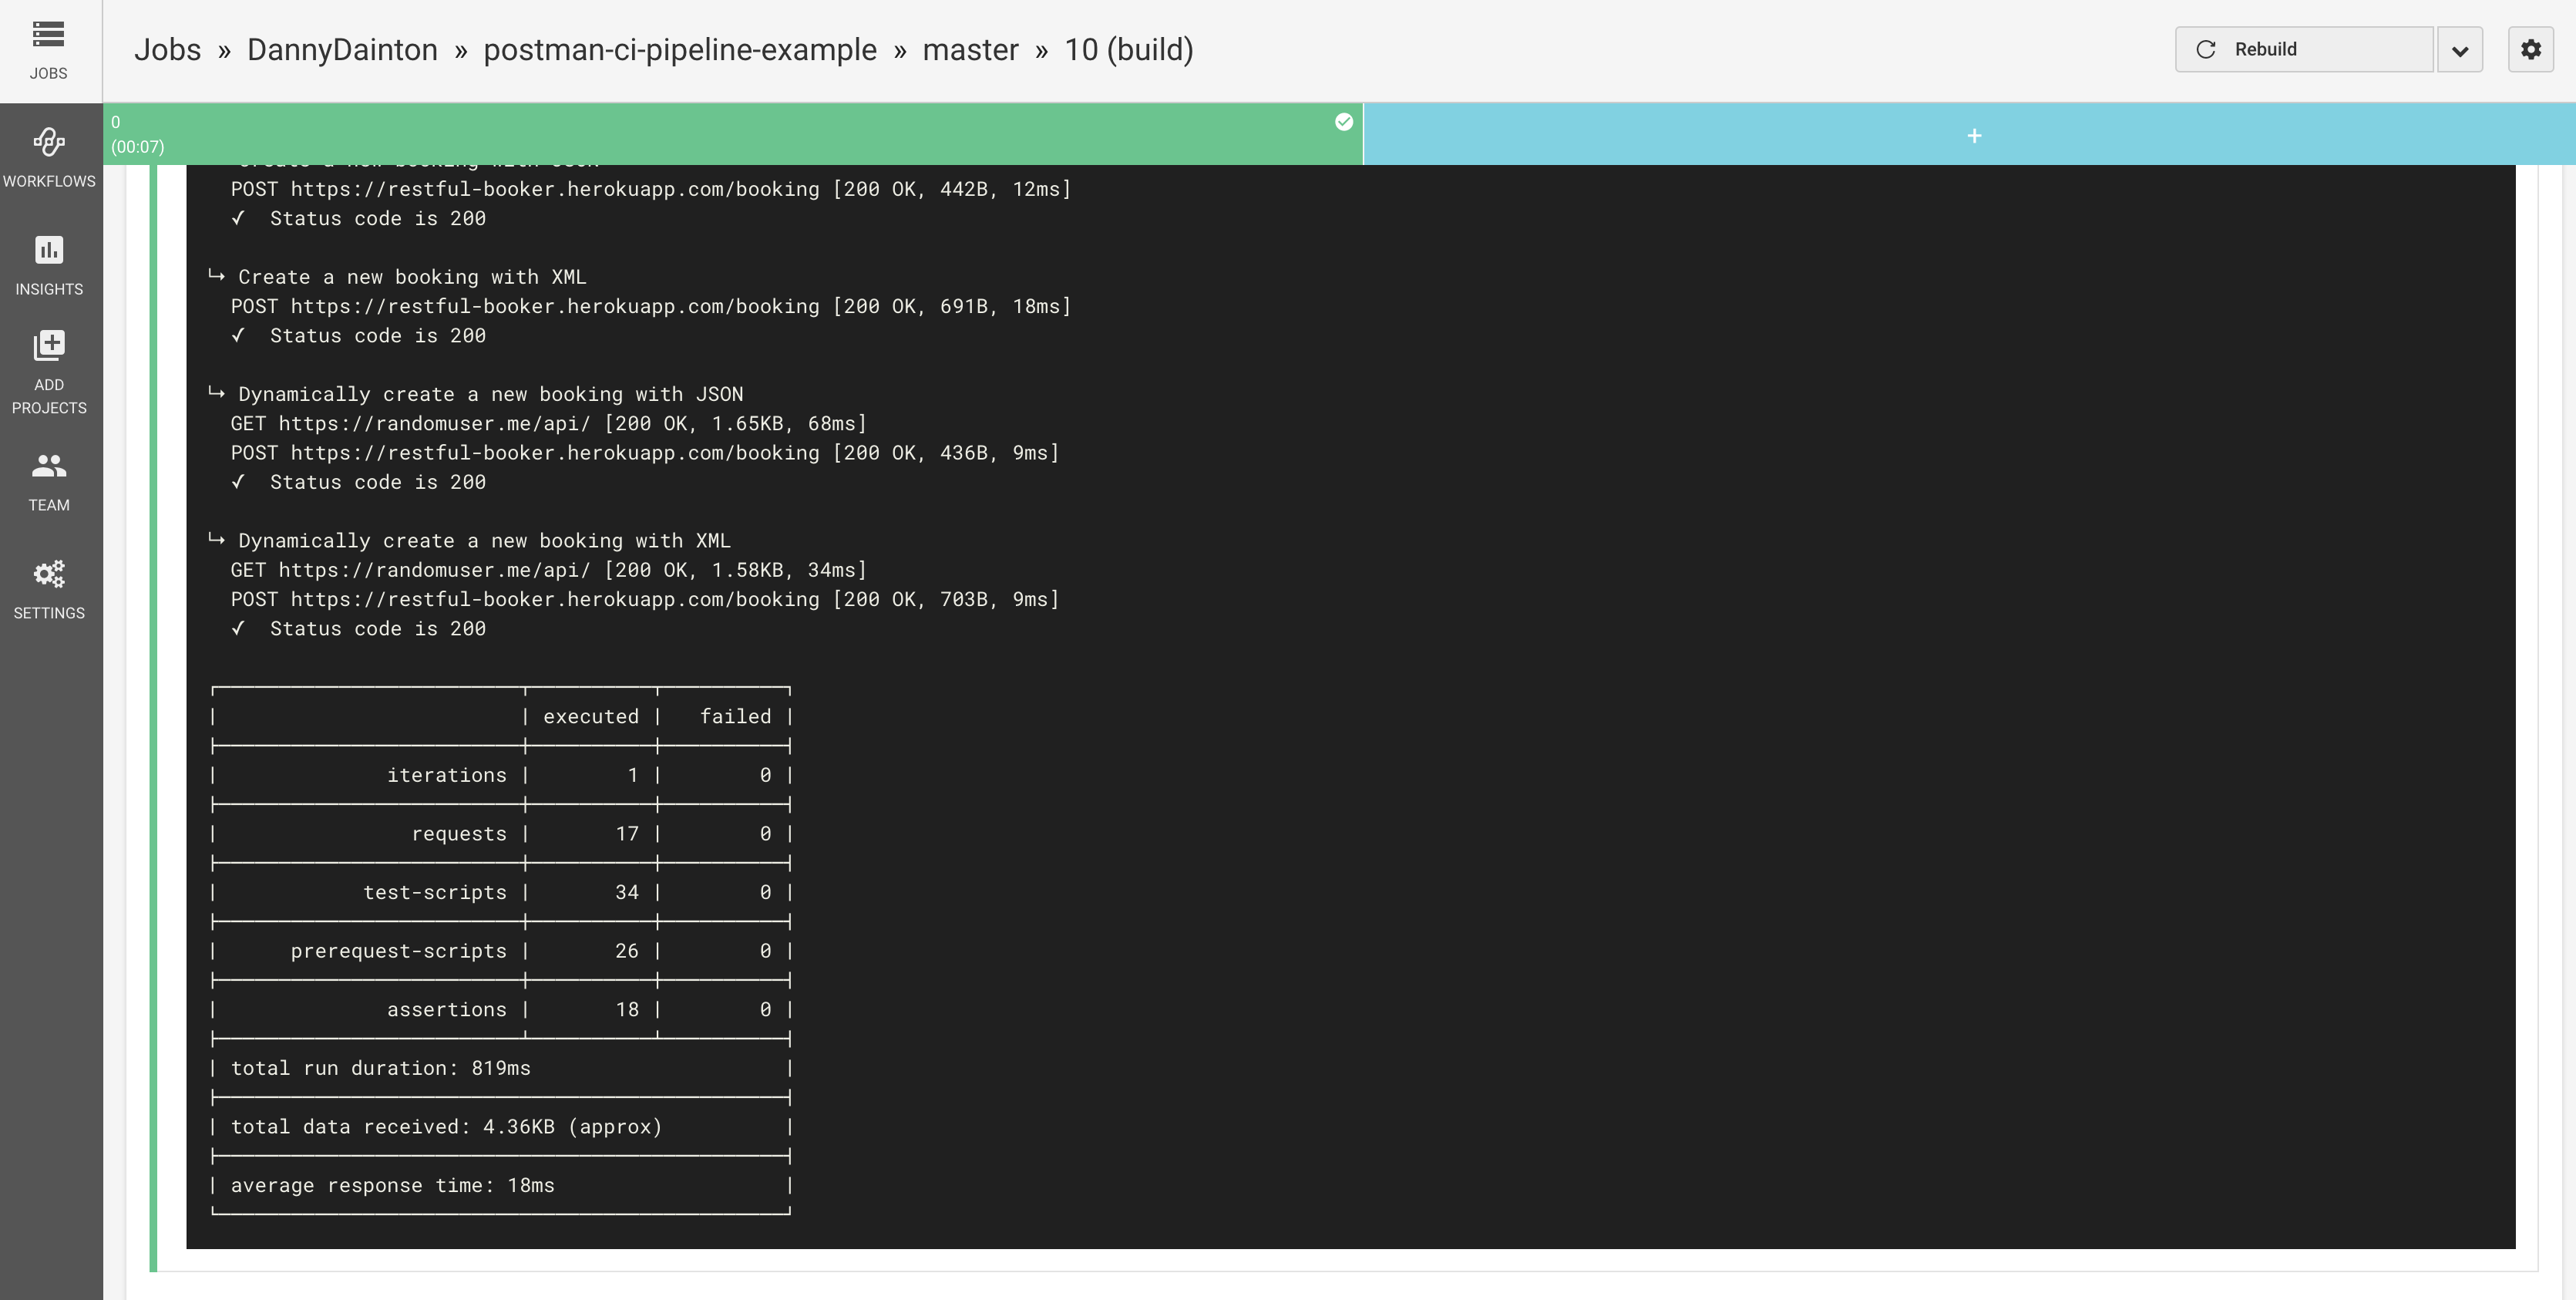Click 'Dynamically create a new booking with XML'
This screenshot has width=2576, height=1300.
[x=484, y=541]
